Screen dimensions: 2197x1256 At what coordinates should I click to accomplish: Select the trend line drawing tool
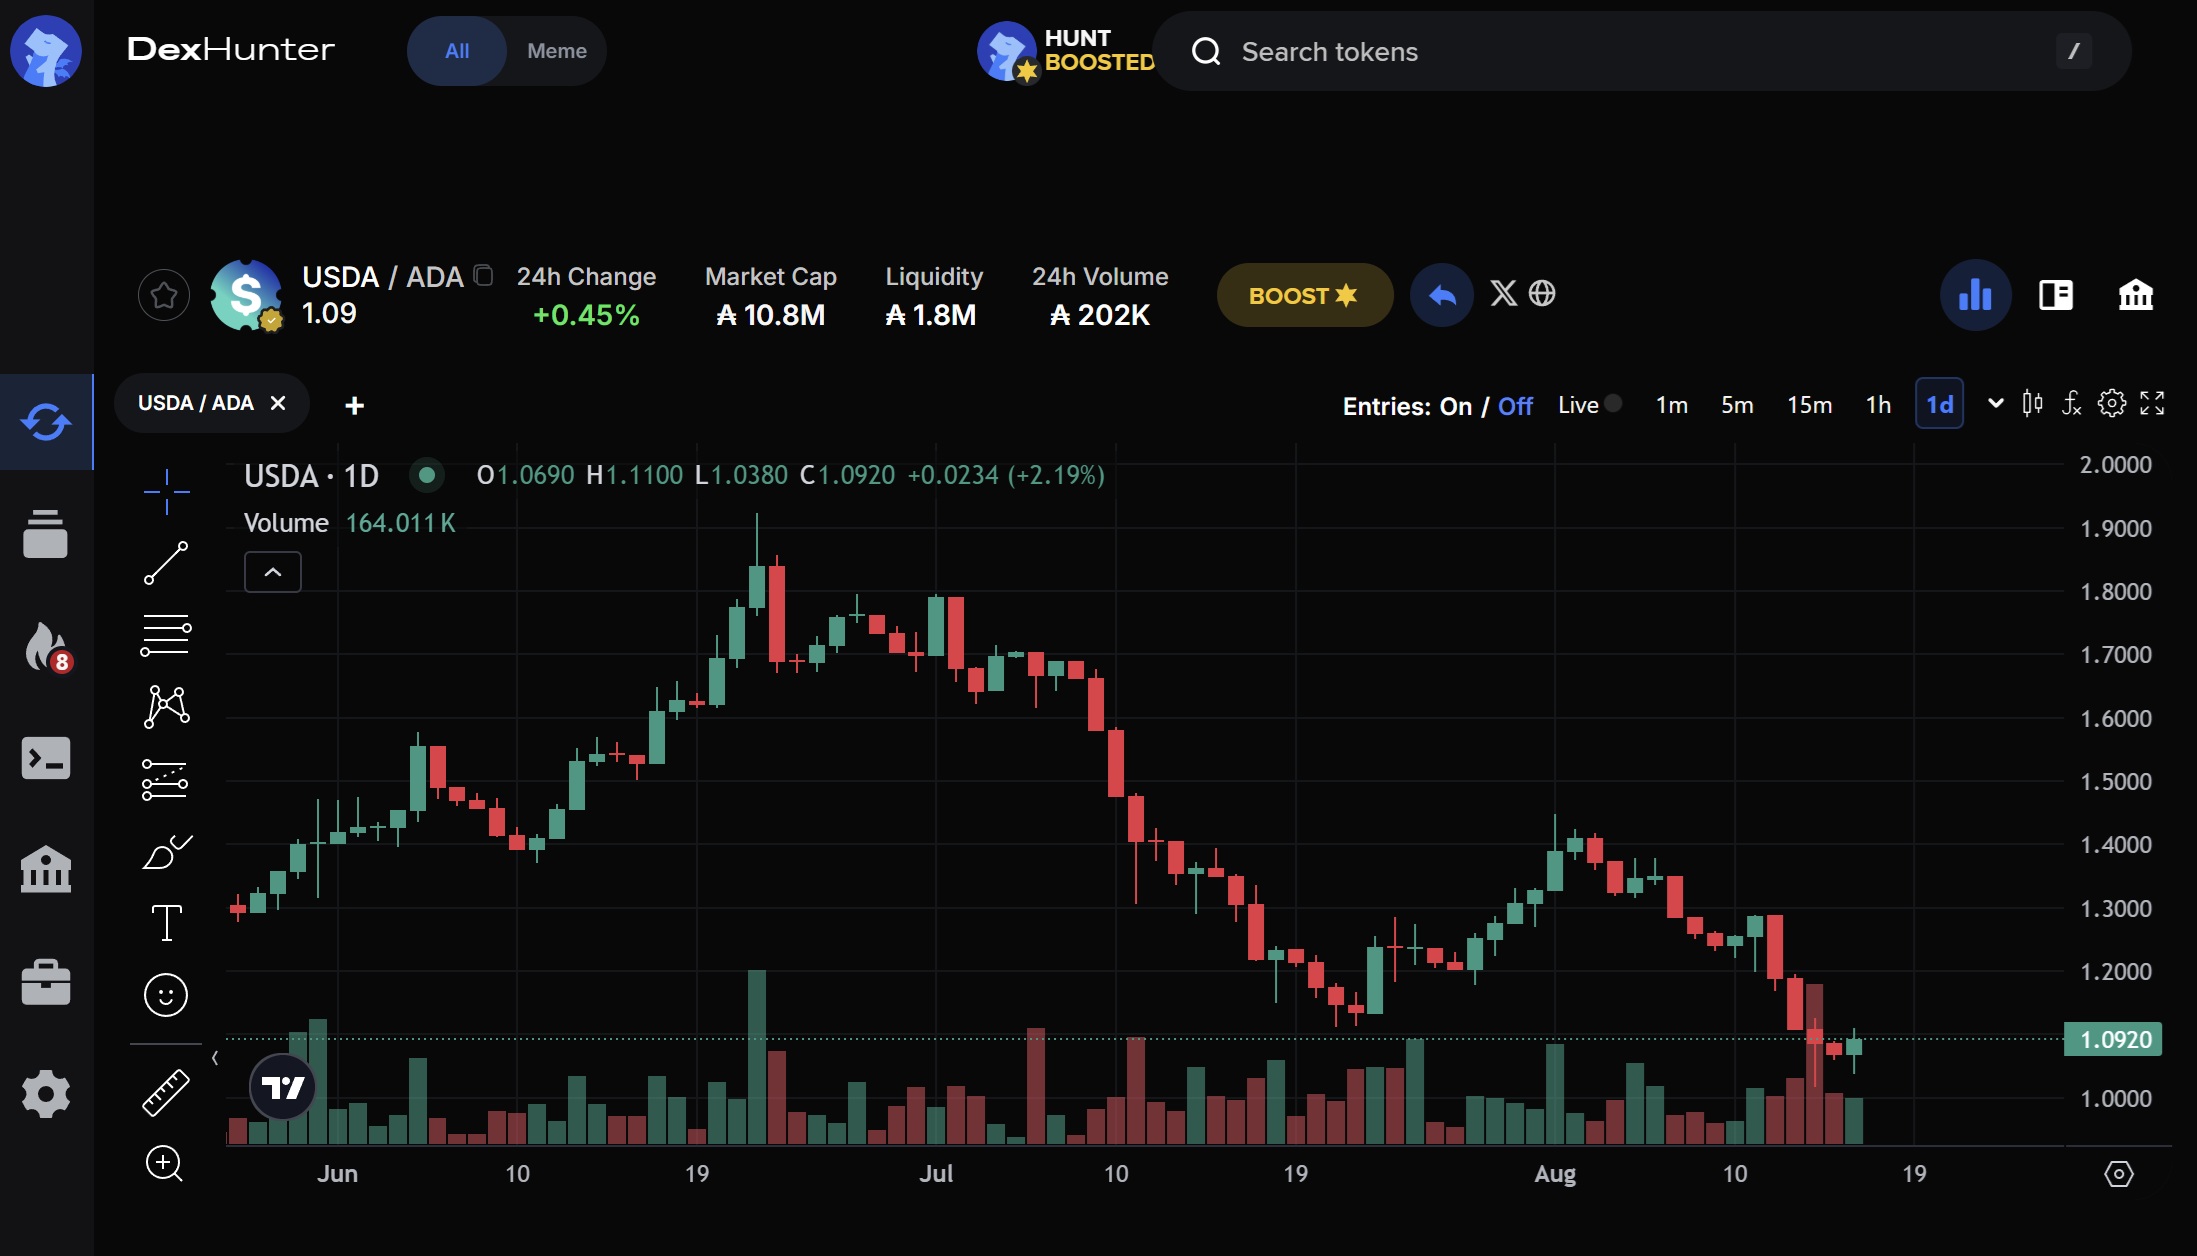pyautogui.click(x=166, y=563)
